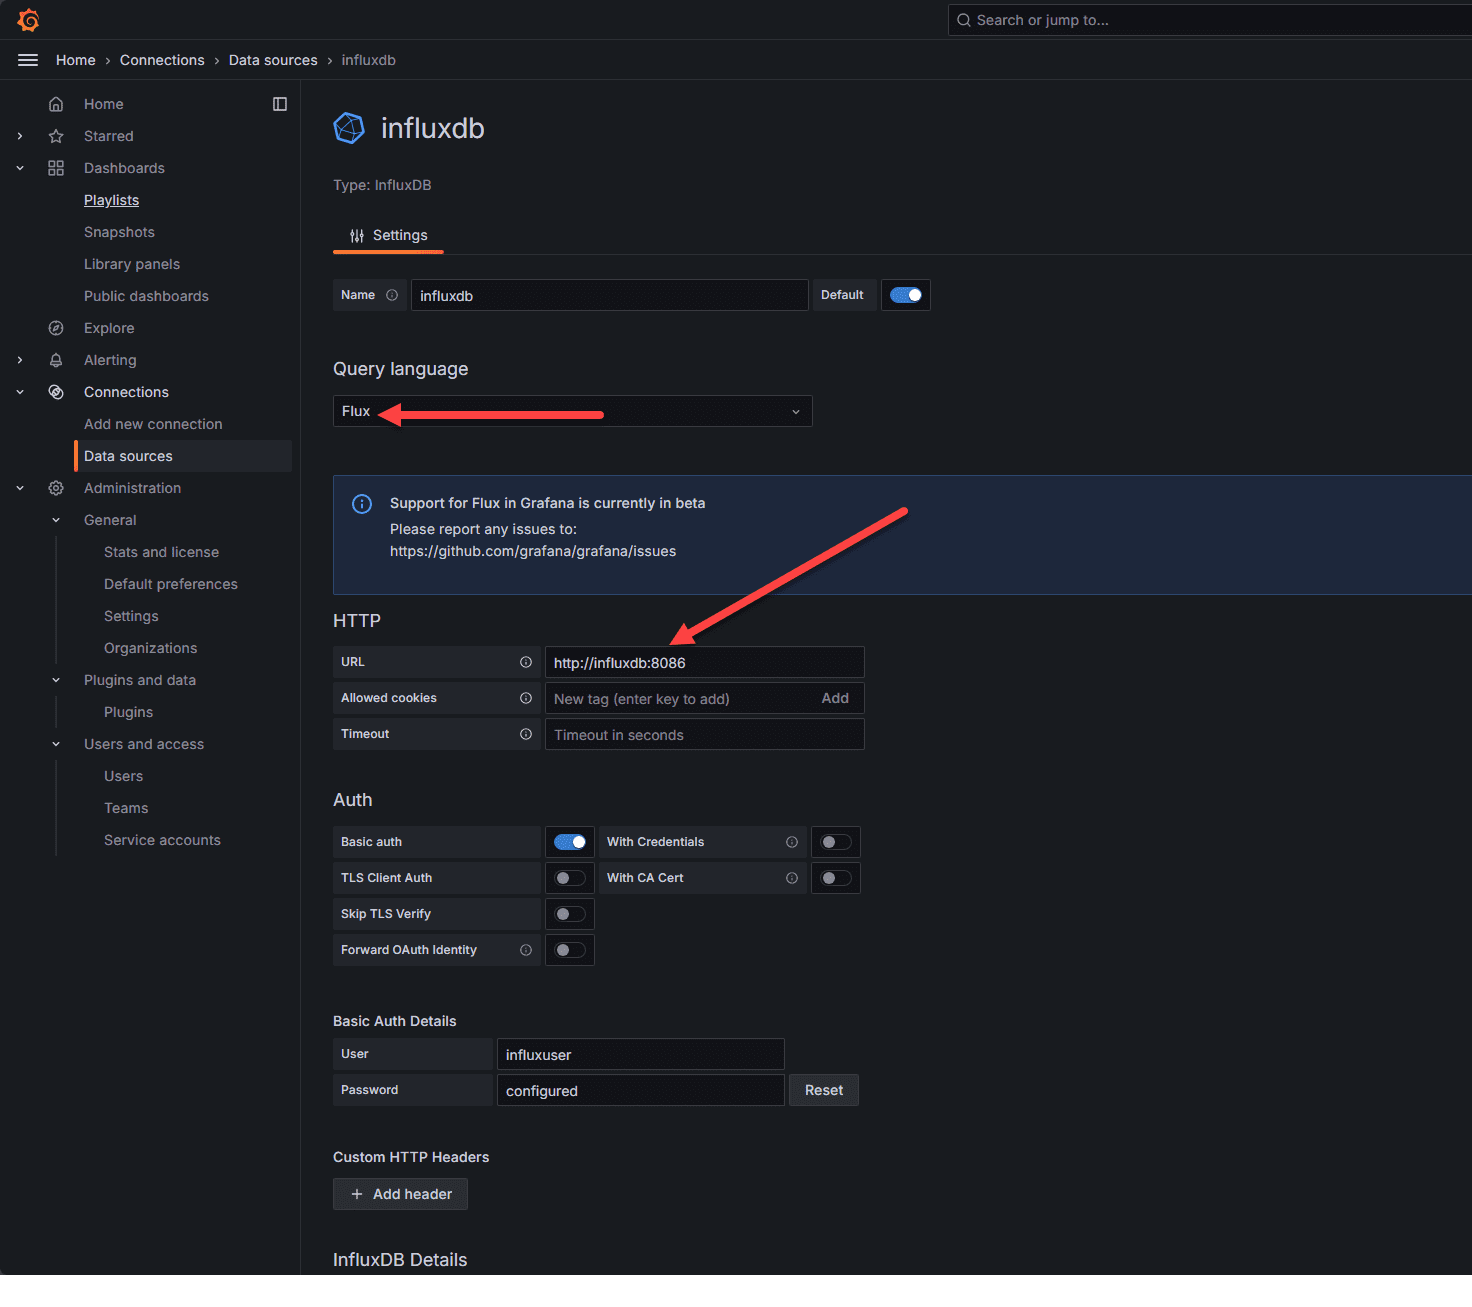Click the search magnifier icon
Screen dimensions: 1472x1307
pyautogui.click(x=964, y=20)
